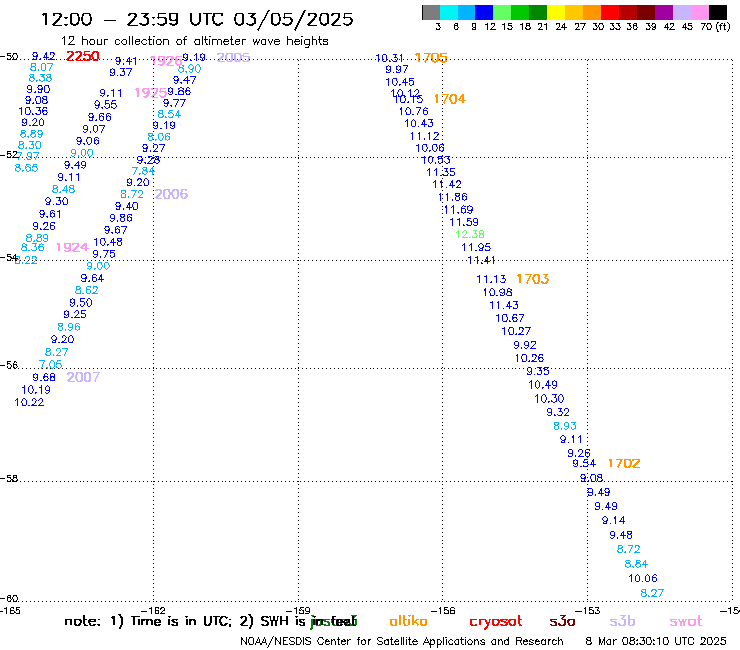Click the pink 1924 swot time label

coord(72,247)
